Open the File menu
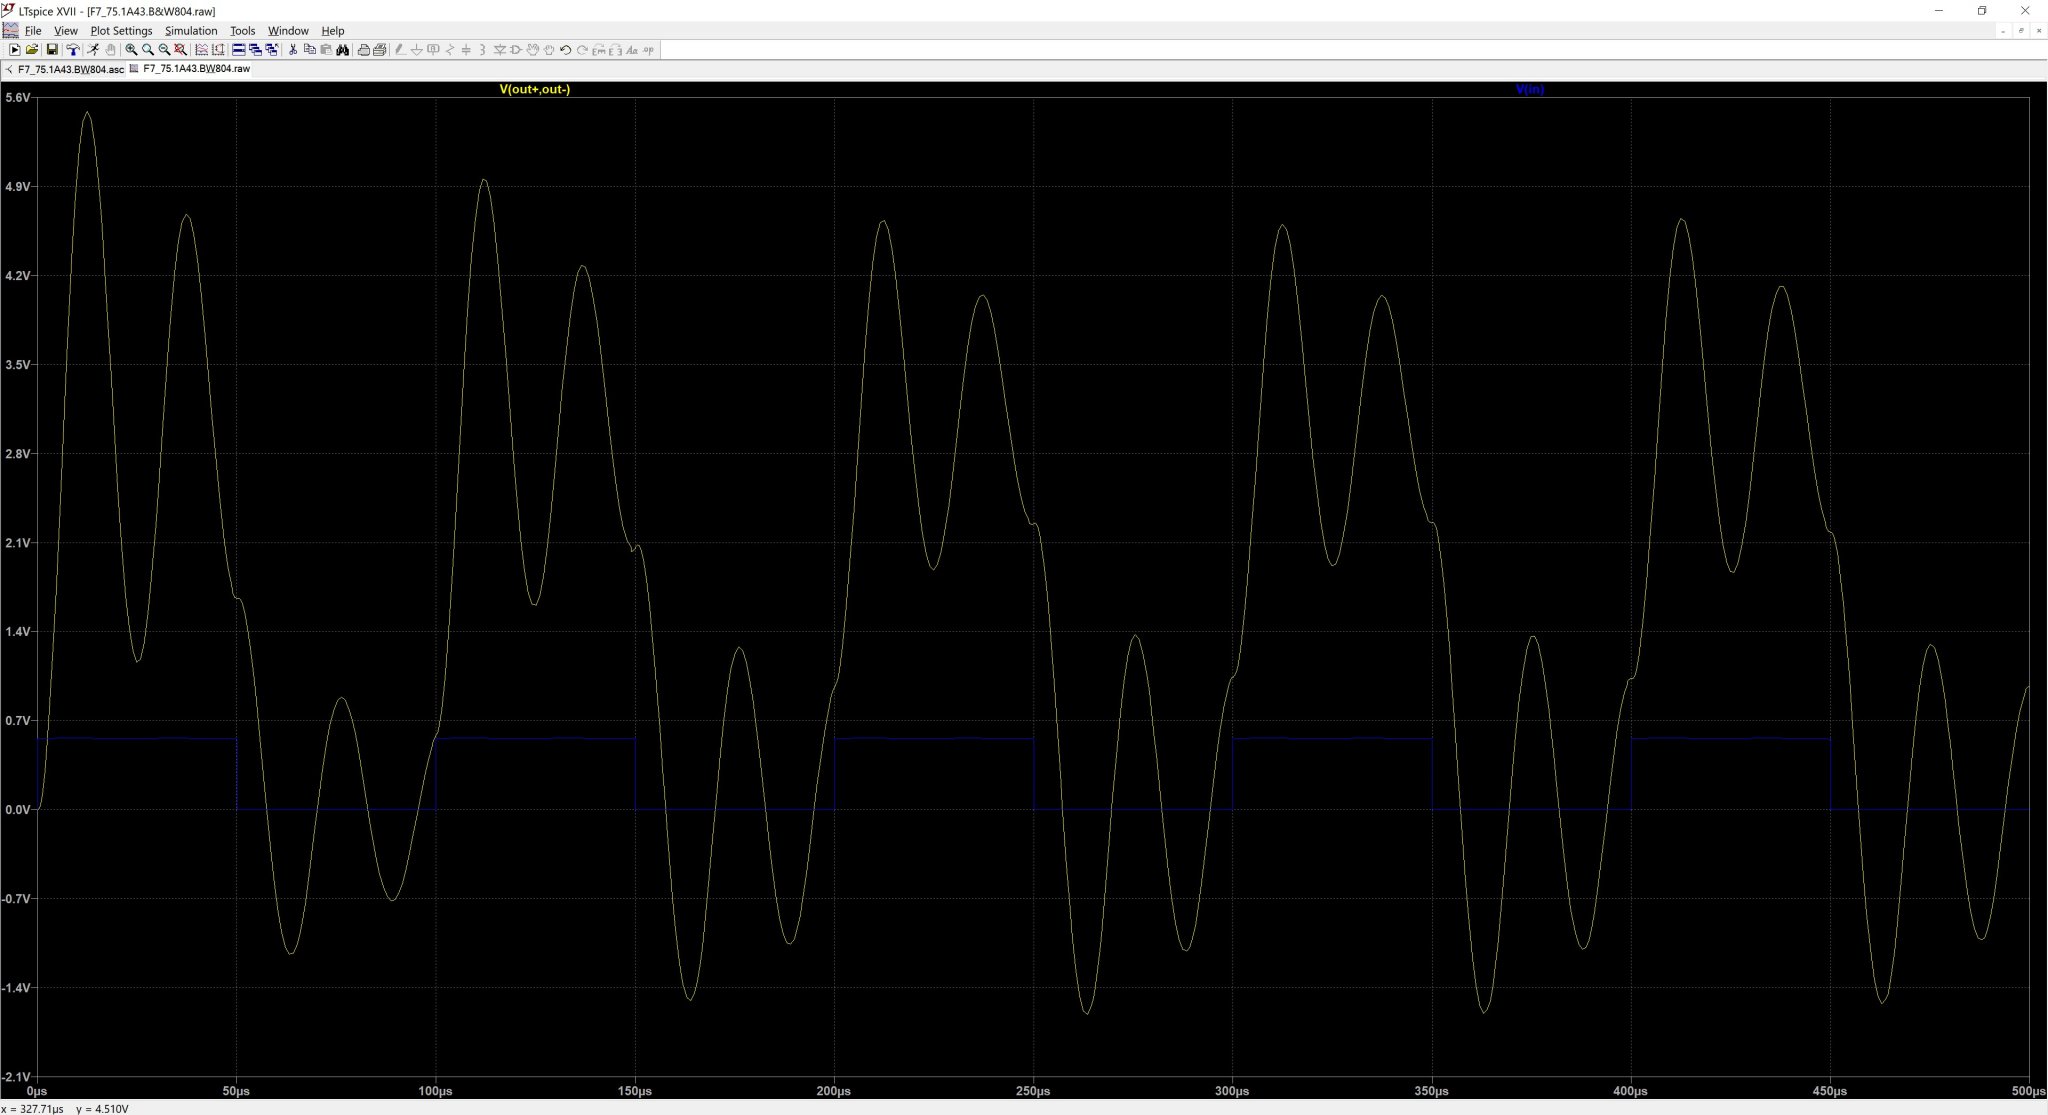Viewport: 2048px width, 1115px height. tap(33, 31)
